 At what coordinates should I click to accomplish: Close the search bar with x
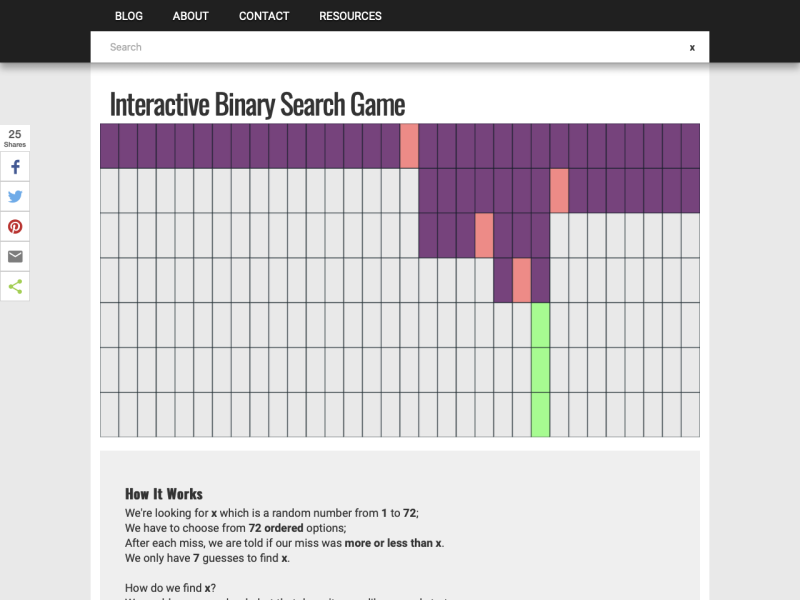(691, 47)
